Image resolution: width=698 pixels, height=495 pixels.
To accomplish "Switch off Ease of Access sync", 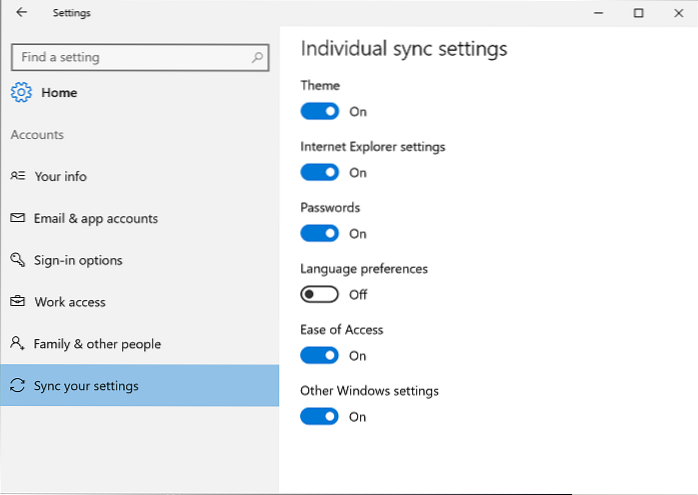I will coord(320,355).
